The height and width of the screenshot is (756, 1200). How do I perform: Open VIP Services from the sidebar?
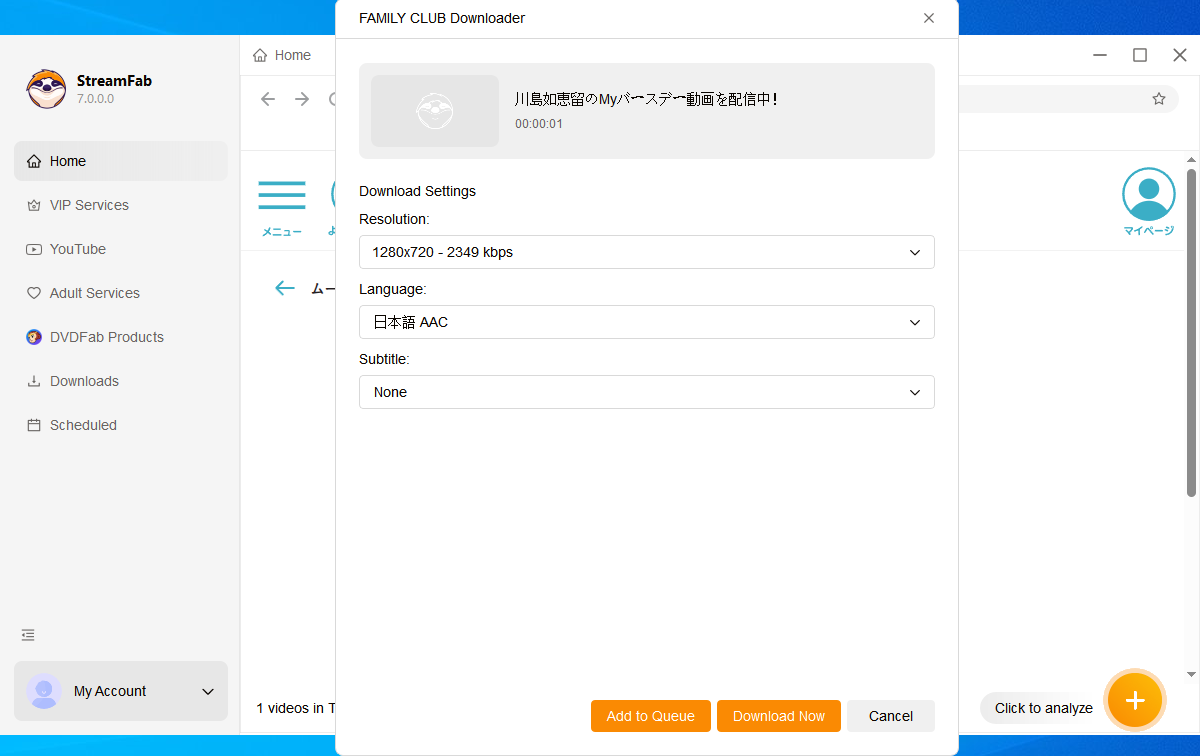pyautogui.click(x=88, y=205)
